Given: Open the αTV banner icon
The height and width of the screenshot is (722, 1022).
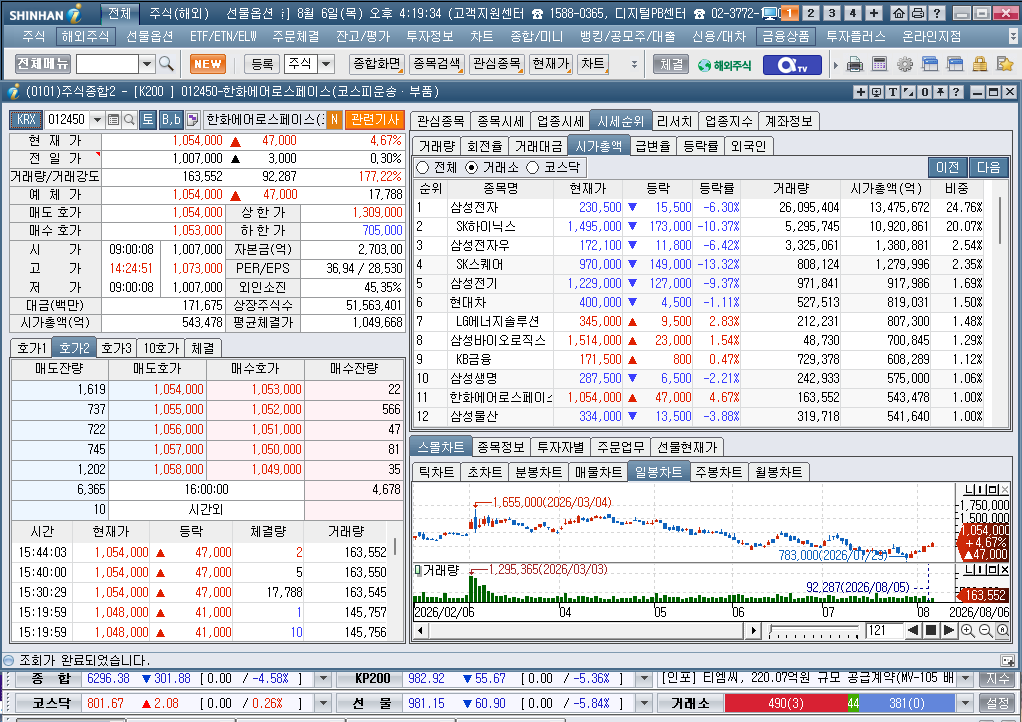Looking at the screenshot, I should tap(792, 65).
